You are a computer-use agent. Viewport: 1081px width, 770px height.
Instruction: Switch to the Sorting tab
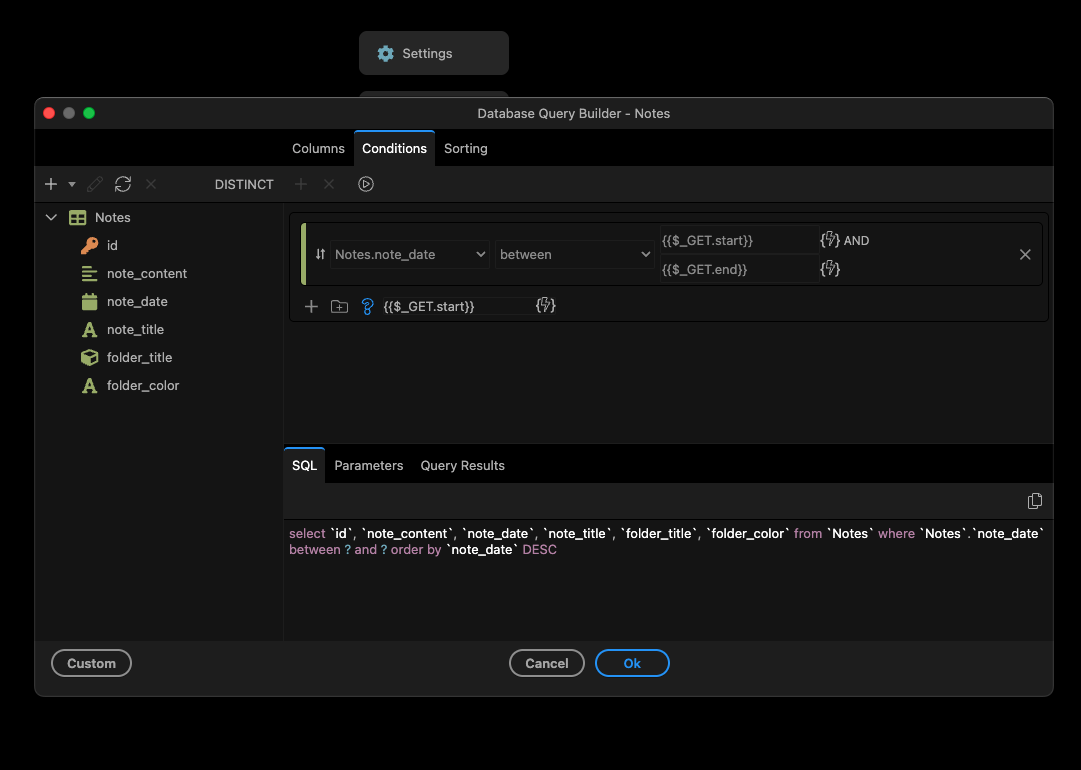click(466, 148)
